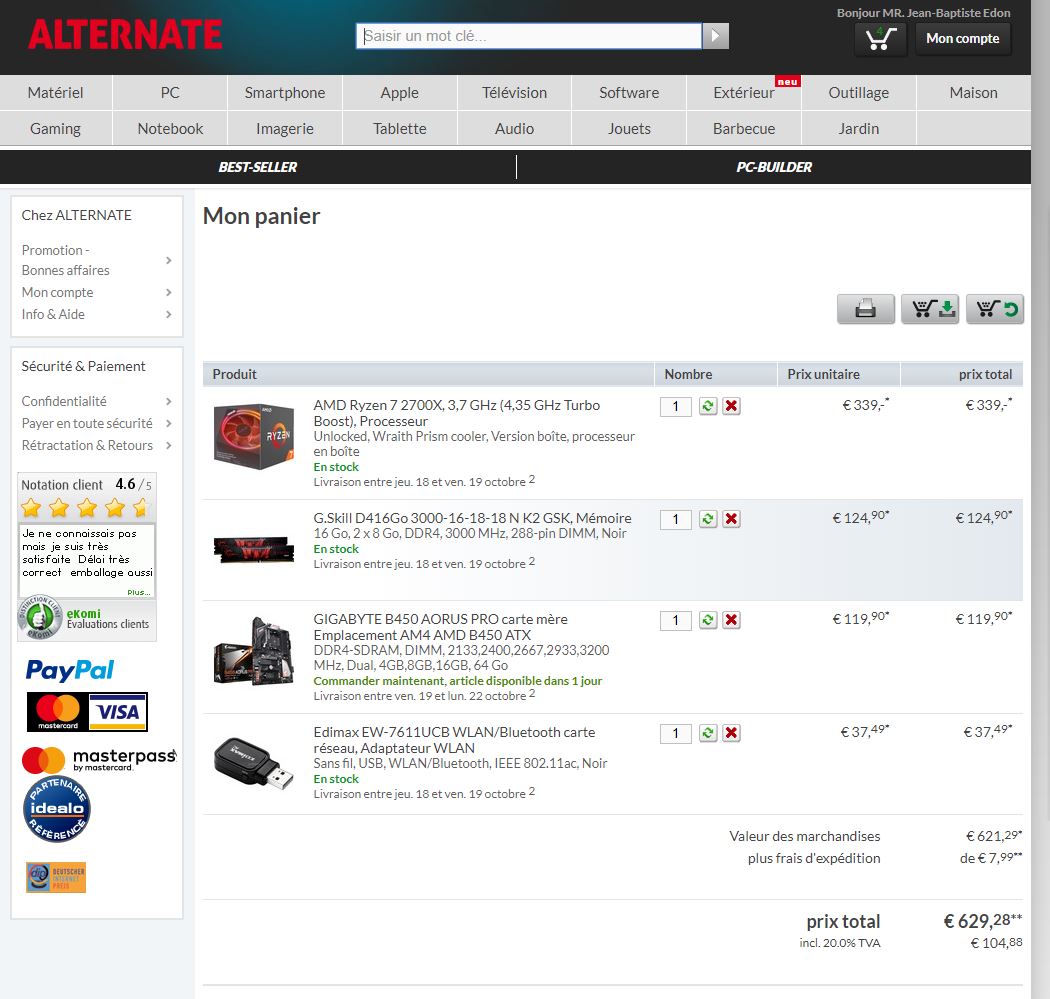Expand the Info & Aide arrow
This screenshot has width=1050, height=999.
point(169,315)
